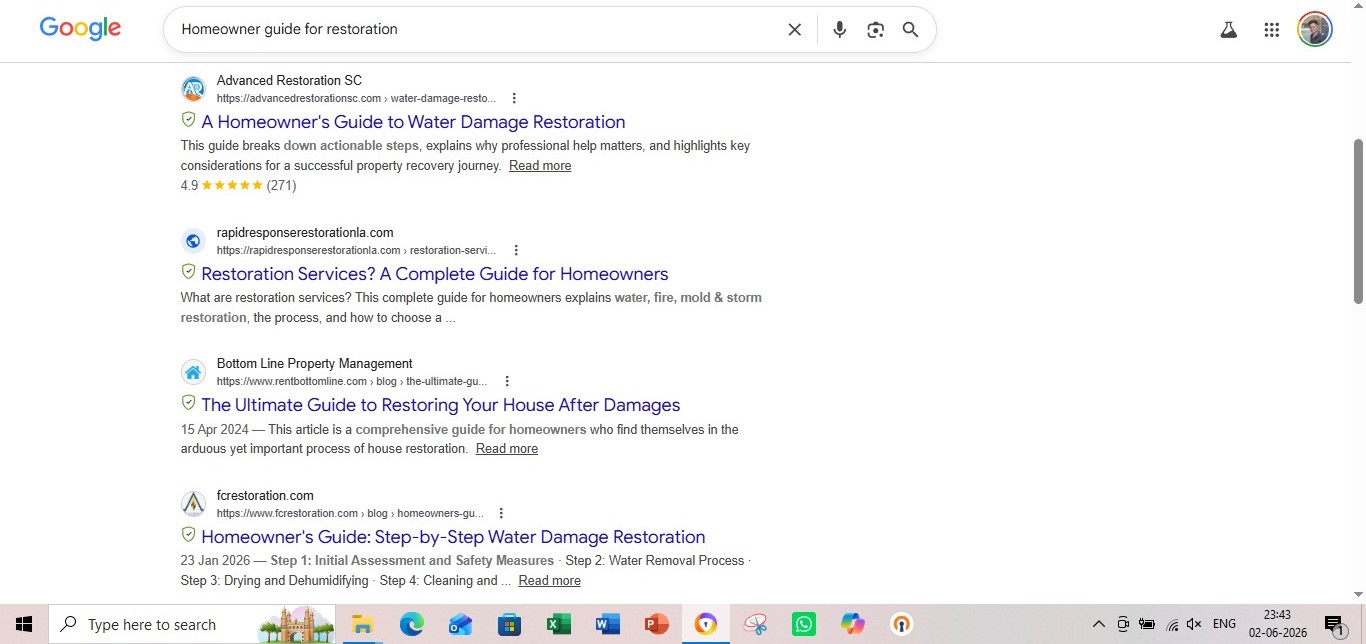Click the page vertical scrollbar thumb
The width and height of the screenshot is (1366, 644).
(1358, 221)
